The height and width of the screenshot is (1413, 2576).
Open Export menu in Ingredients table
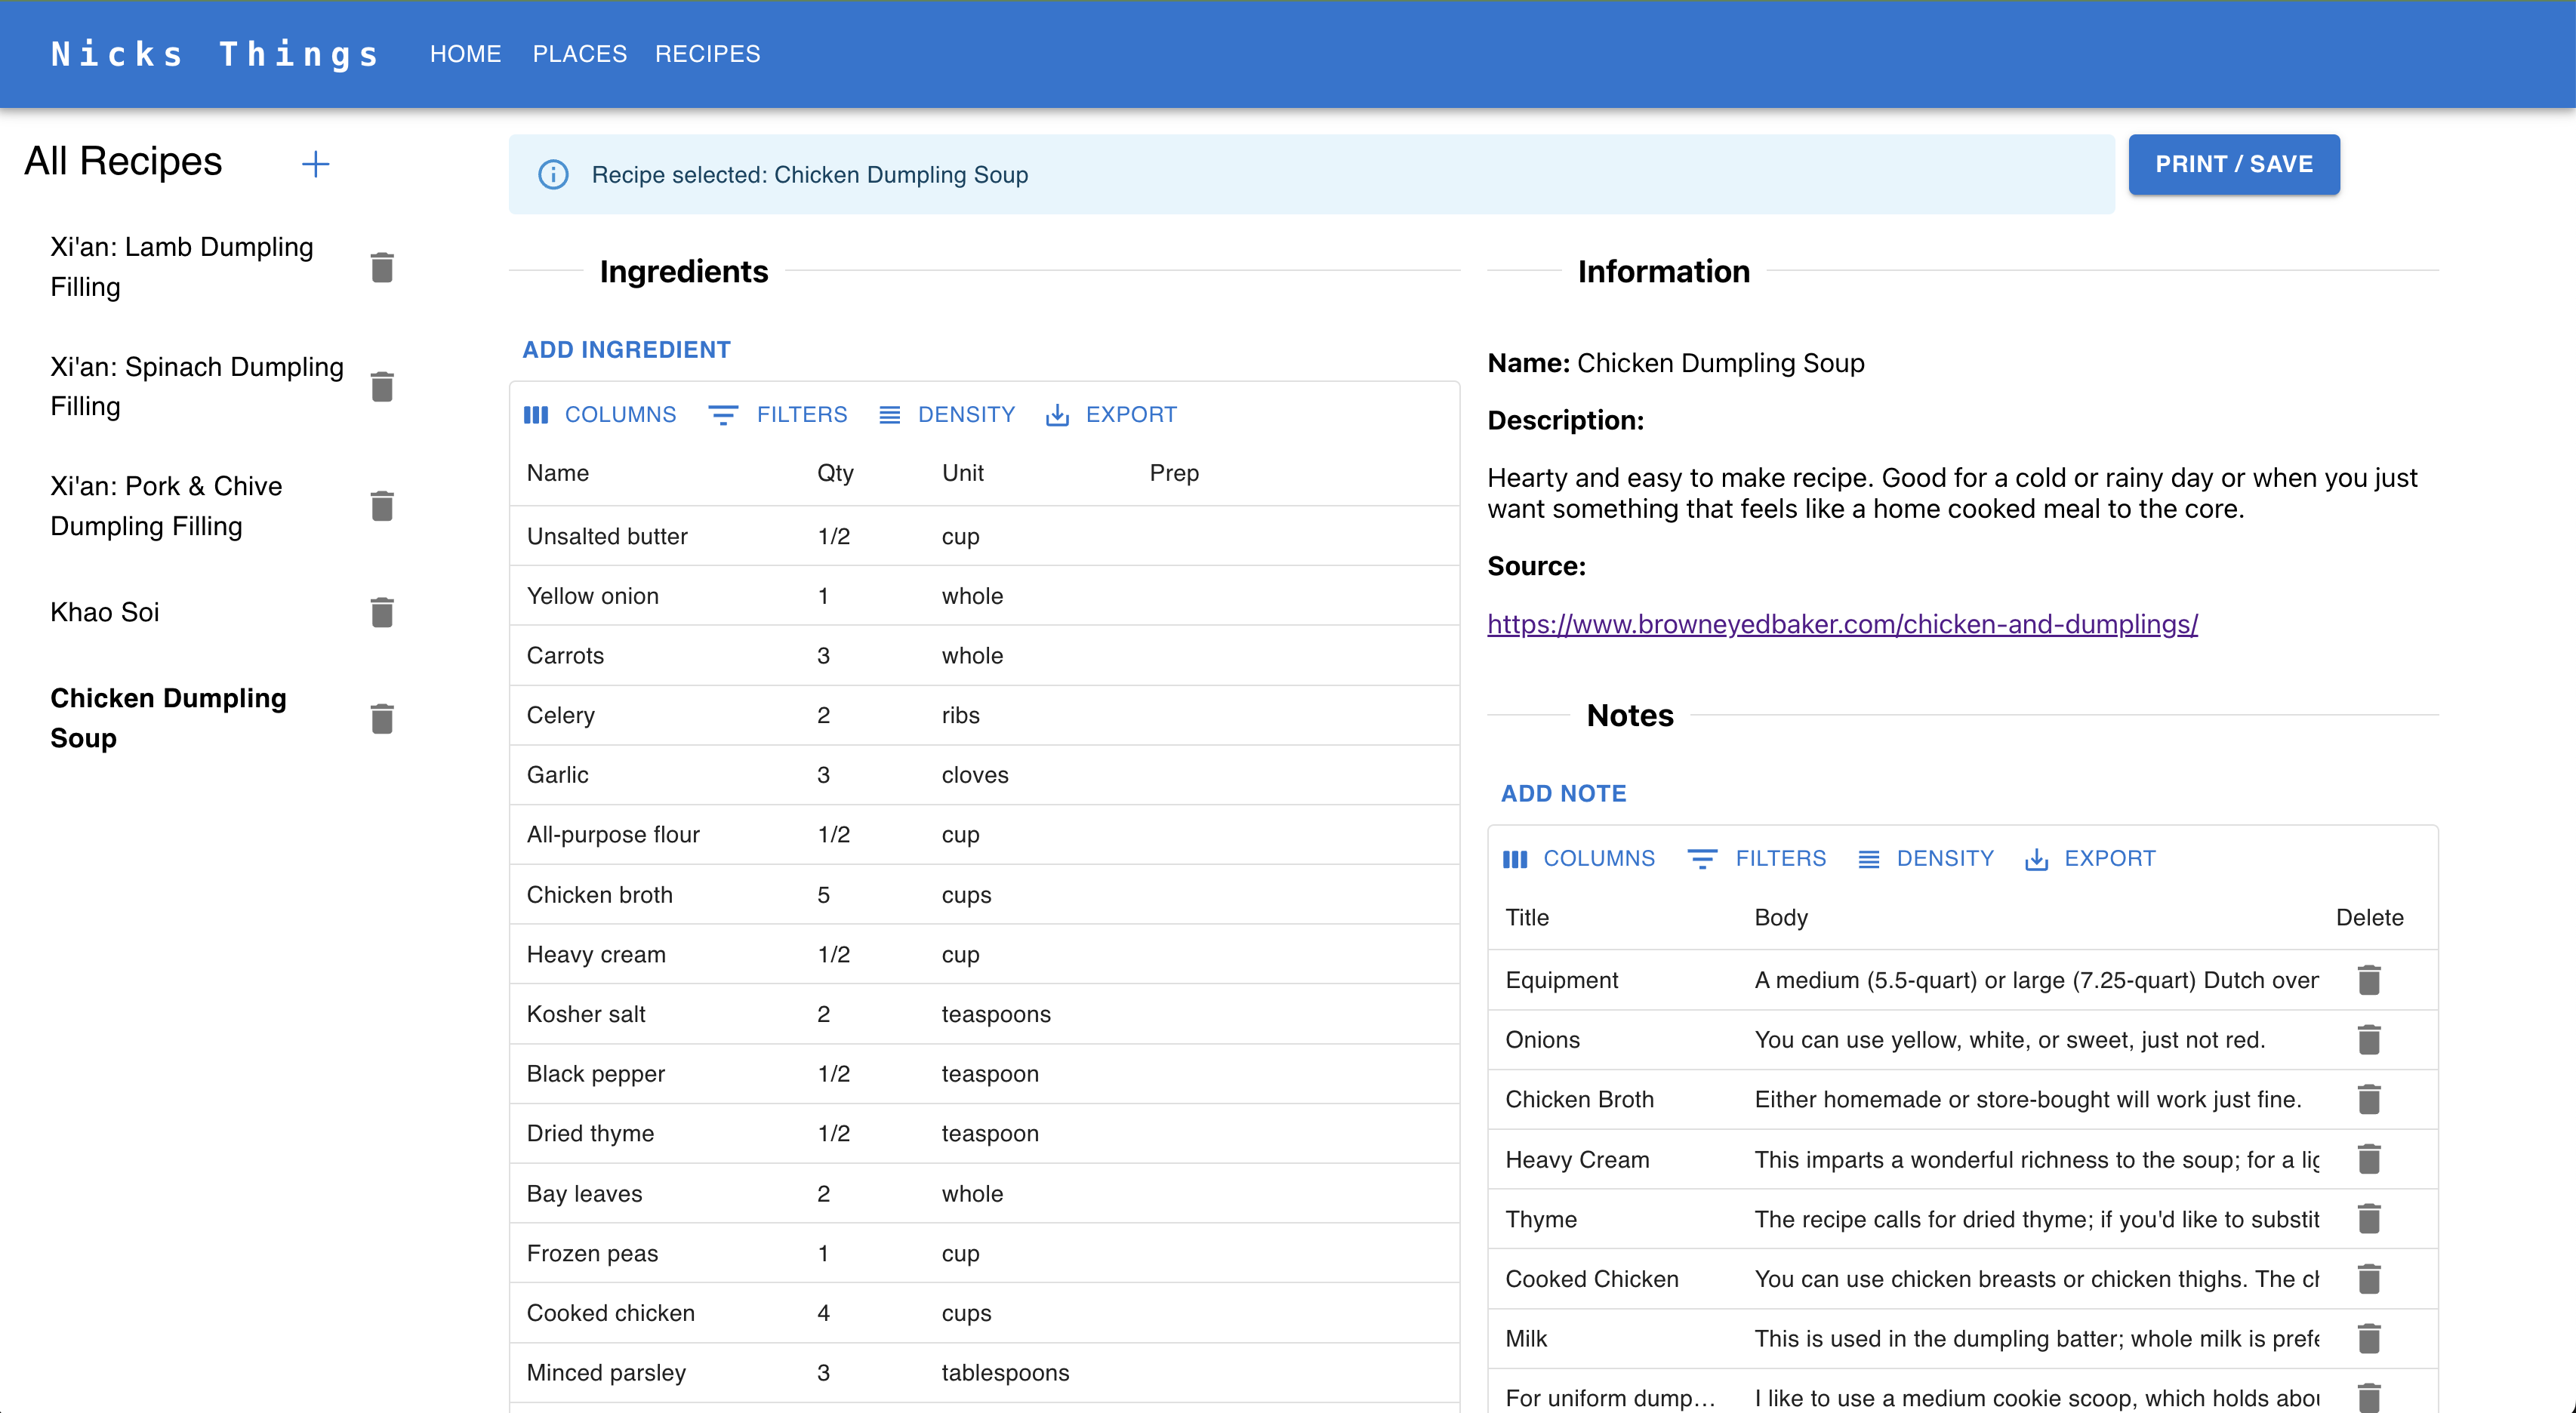(x=1111, y=414)
